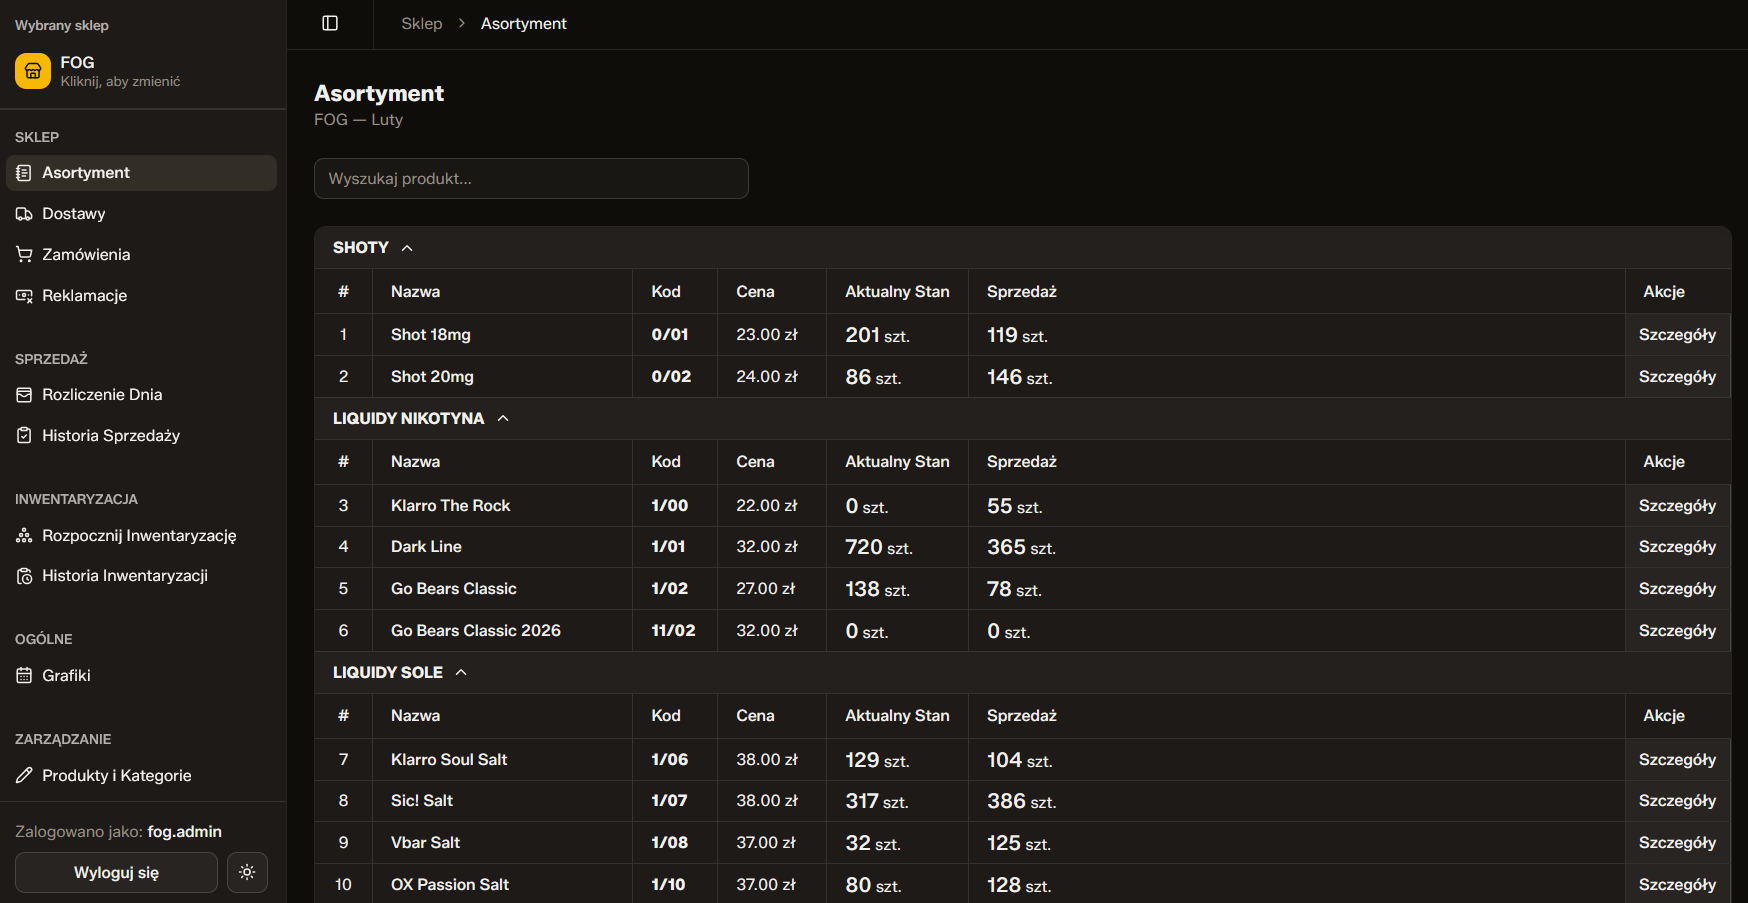Collapse the SHOTY category section
This screenshot has width=1748, height=903.
[407, 248]
